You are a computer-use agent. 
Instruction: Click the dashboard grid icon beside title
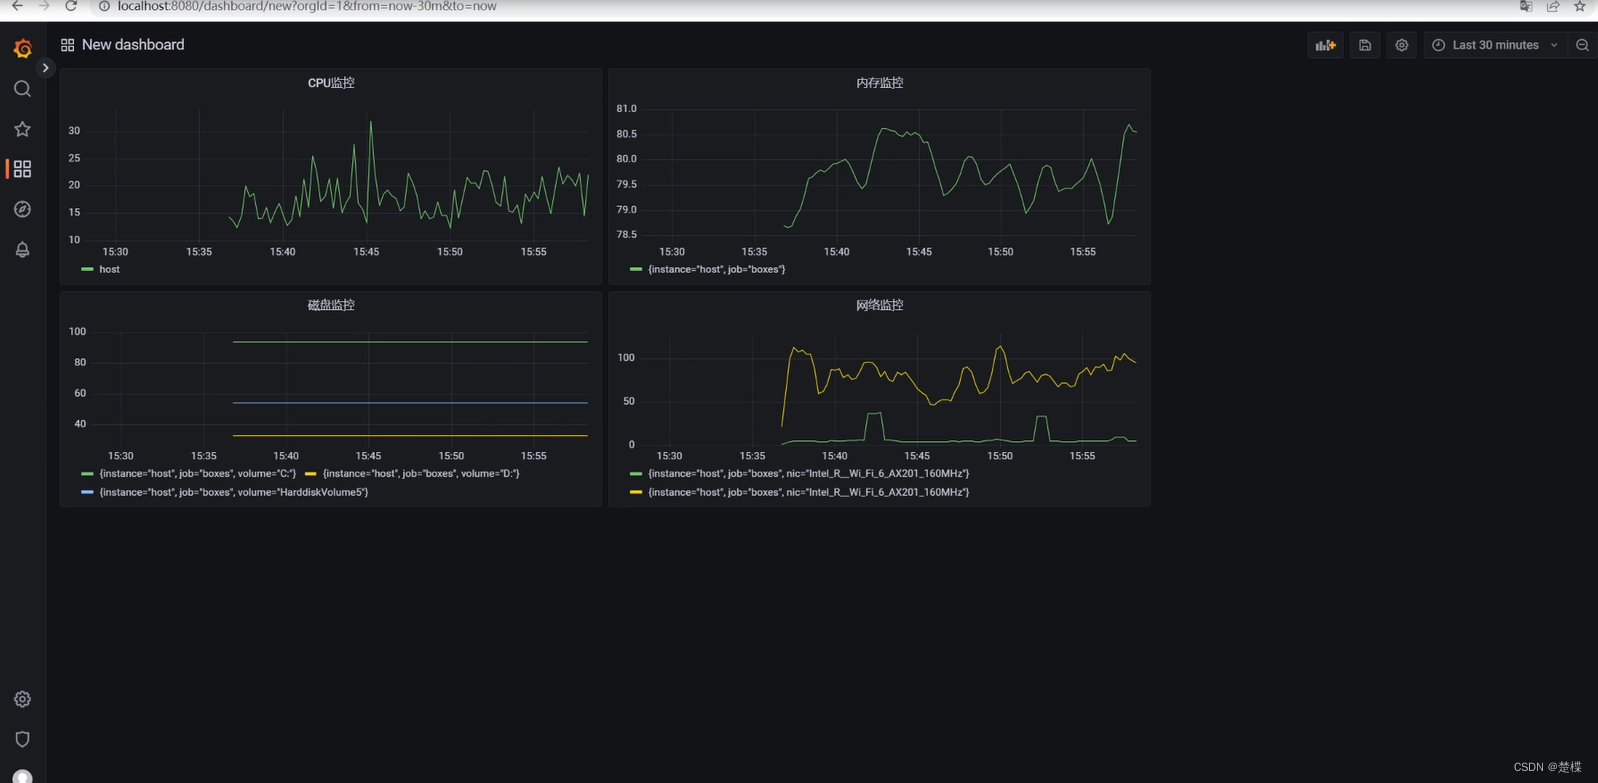click(67, 45)
